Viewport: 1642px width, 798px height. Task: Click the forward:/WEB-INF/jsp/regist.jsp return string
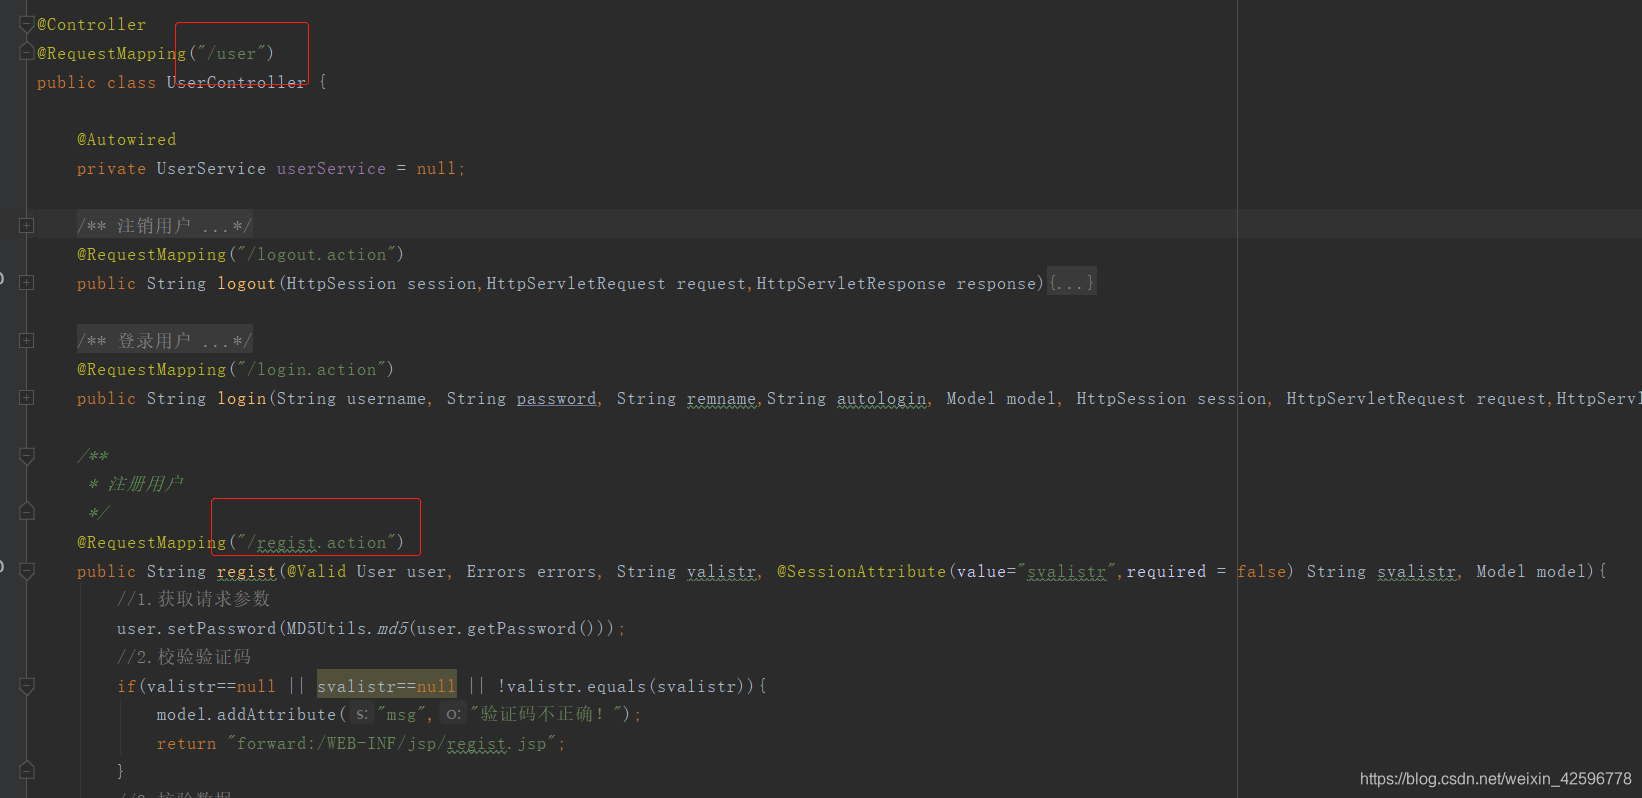point(391,743)
